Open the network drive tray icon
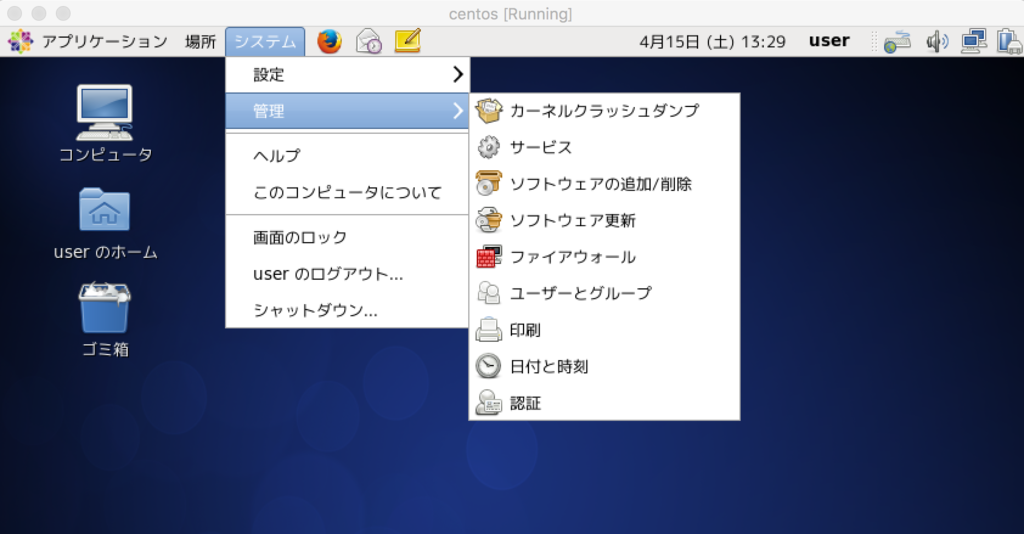 point(897,42)
